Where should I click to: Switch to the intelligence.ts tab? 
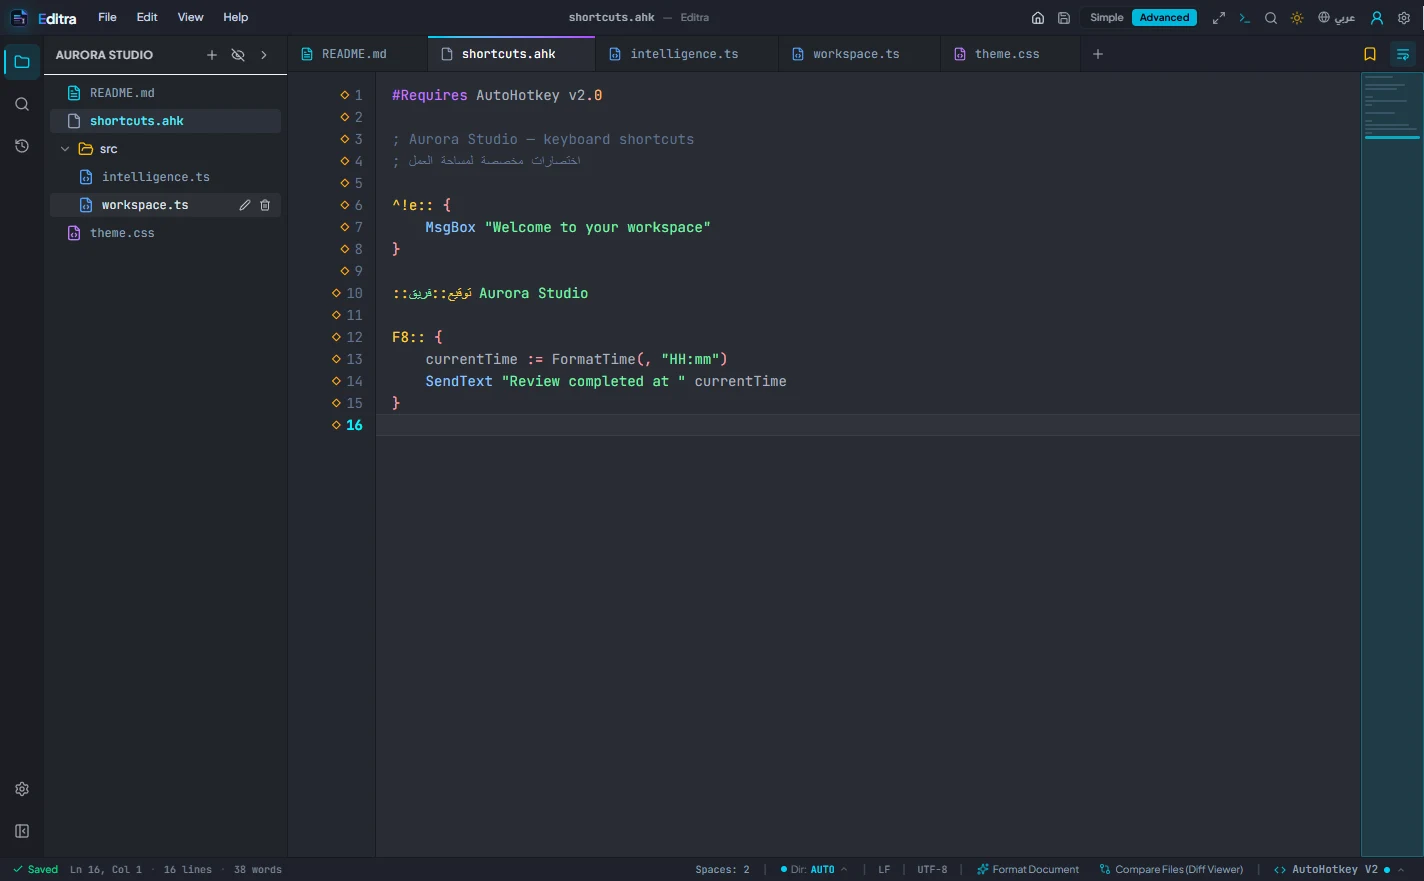coord(686,54)
